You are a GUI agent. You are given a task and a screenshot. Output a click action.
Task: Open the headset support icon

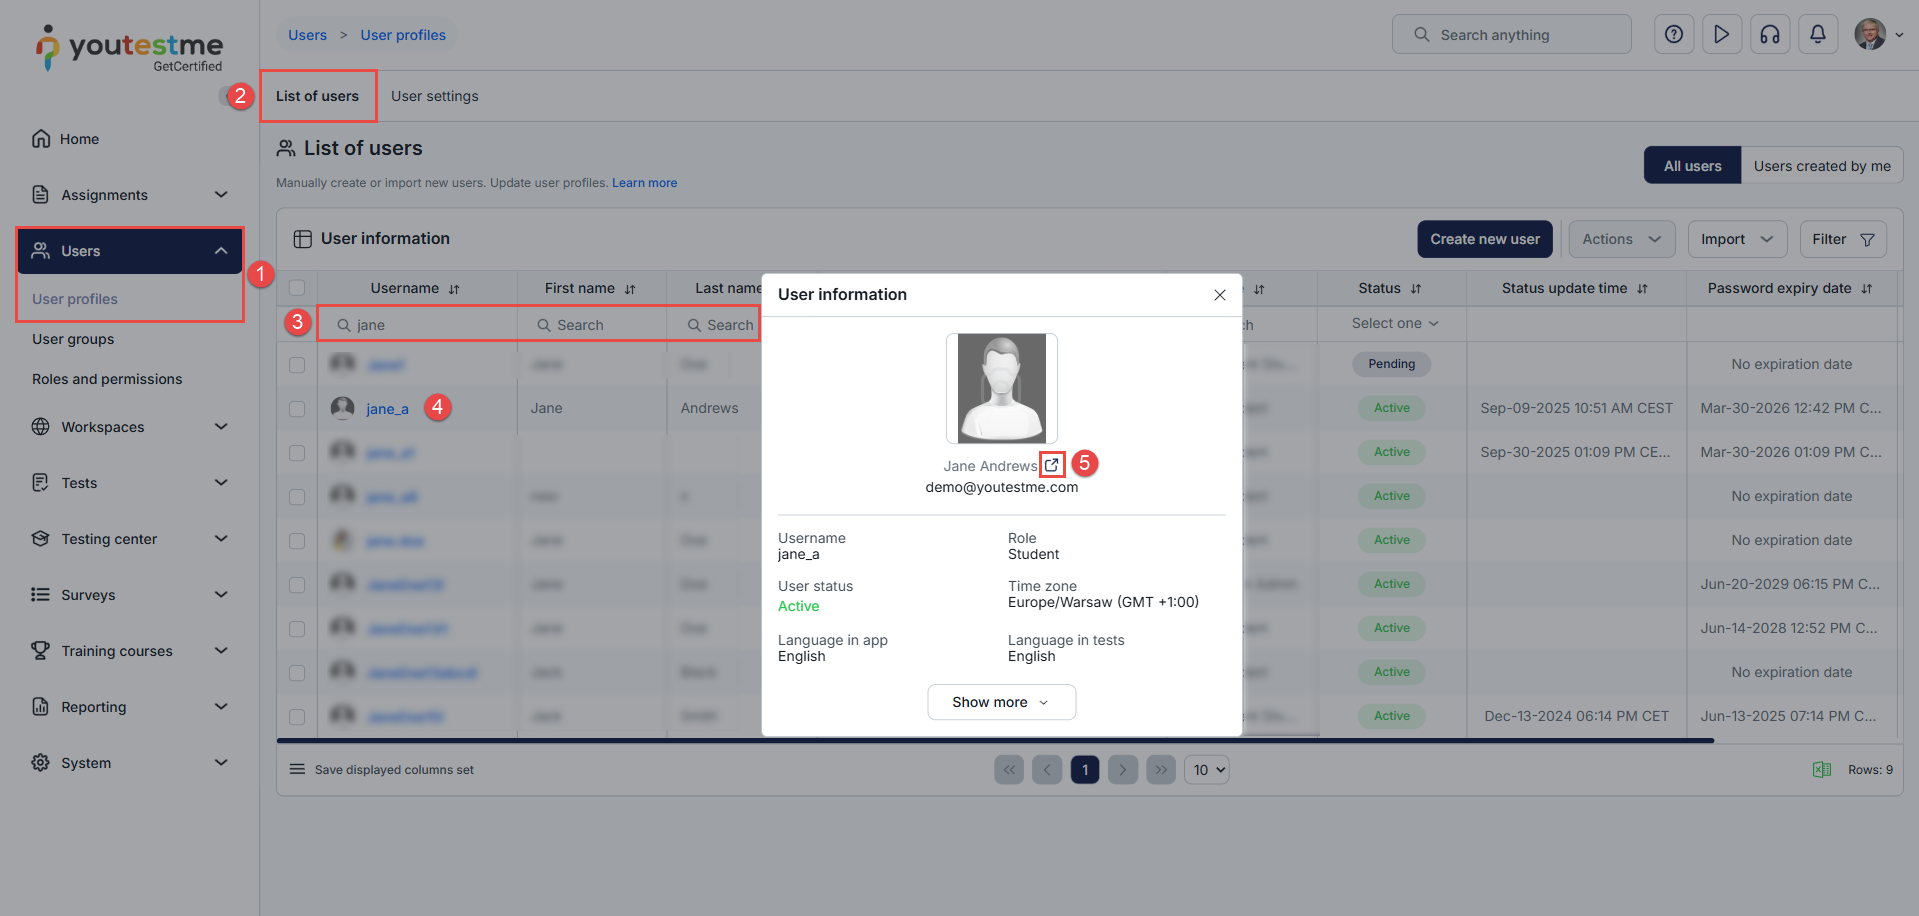coord(1769,35)
